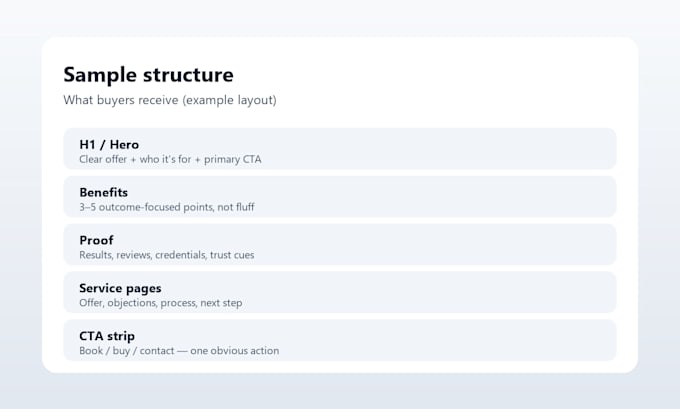Click the word structure in heading
This screenshot has width=680, height=409.
188,75
